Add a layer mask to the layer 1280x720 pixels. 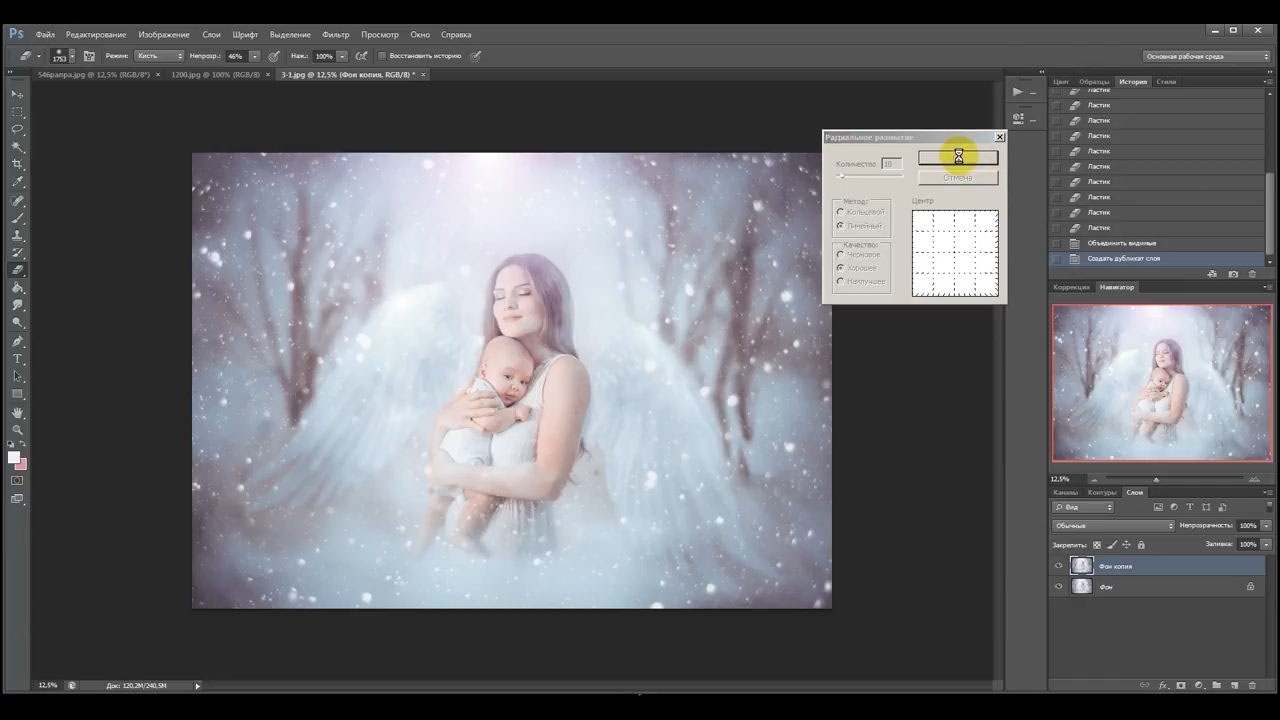click(x=1181, y=685)
